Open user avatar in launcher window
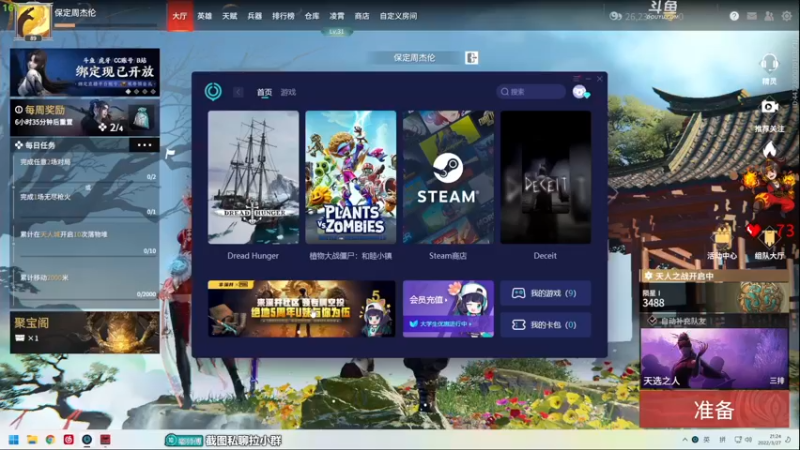The height and width of the screenshot is (450, 800). (x=579, y=92)
